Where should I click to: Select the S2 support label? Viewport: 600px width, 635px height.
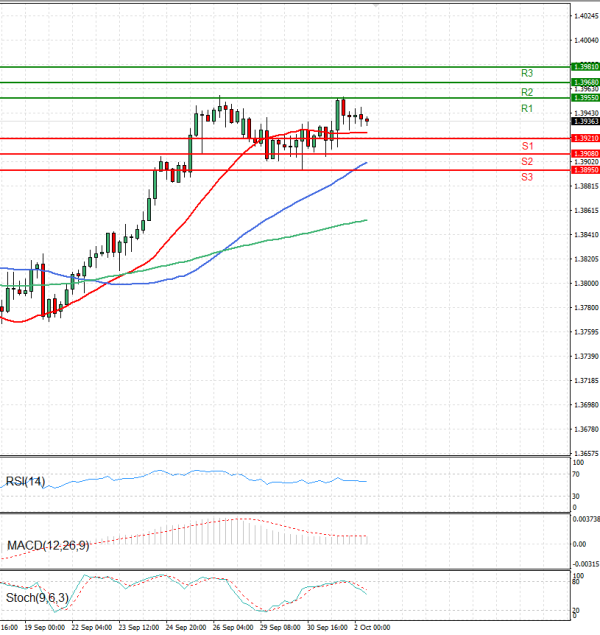coord(526,162)
